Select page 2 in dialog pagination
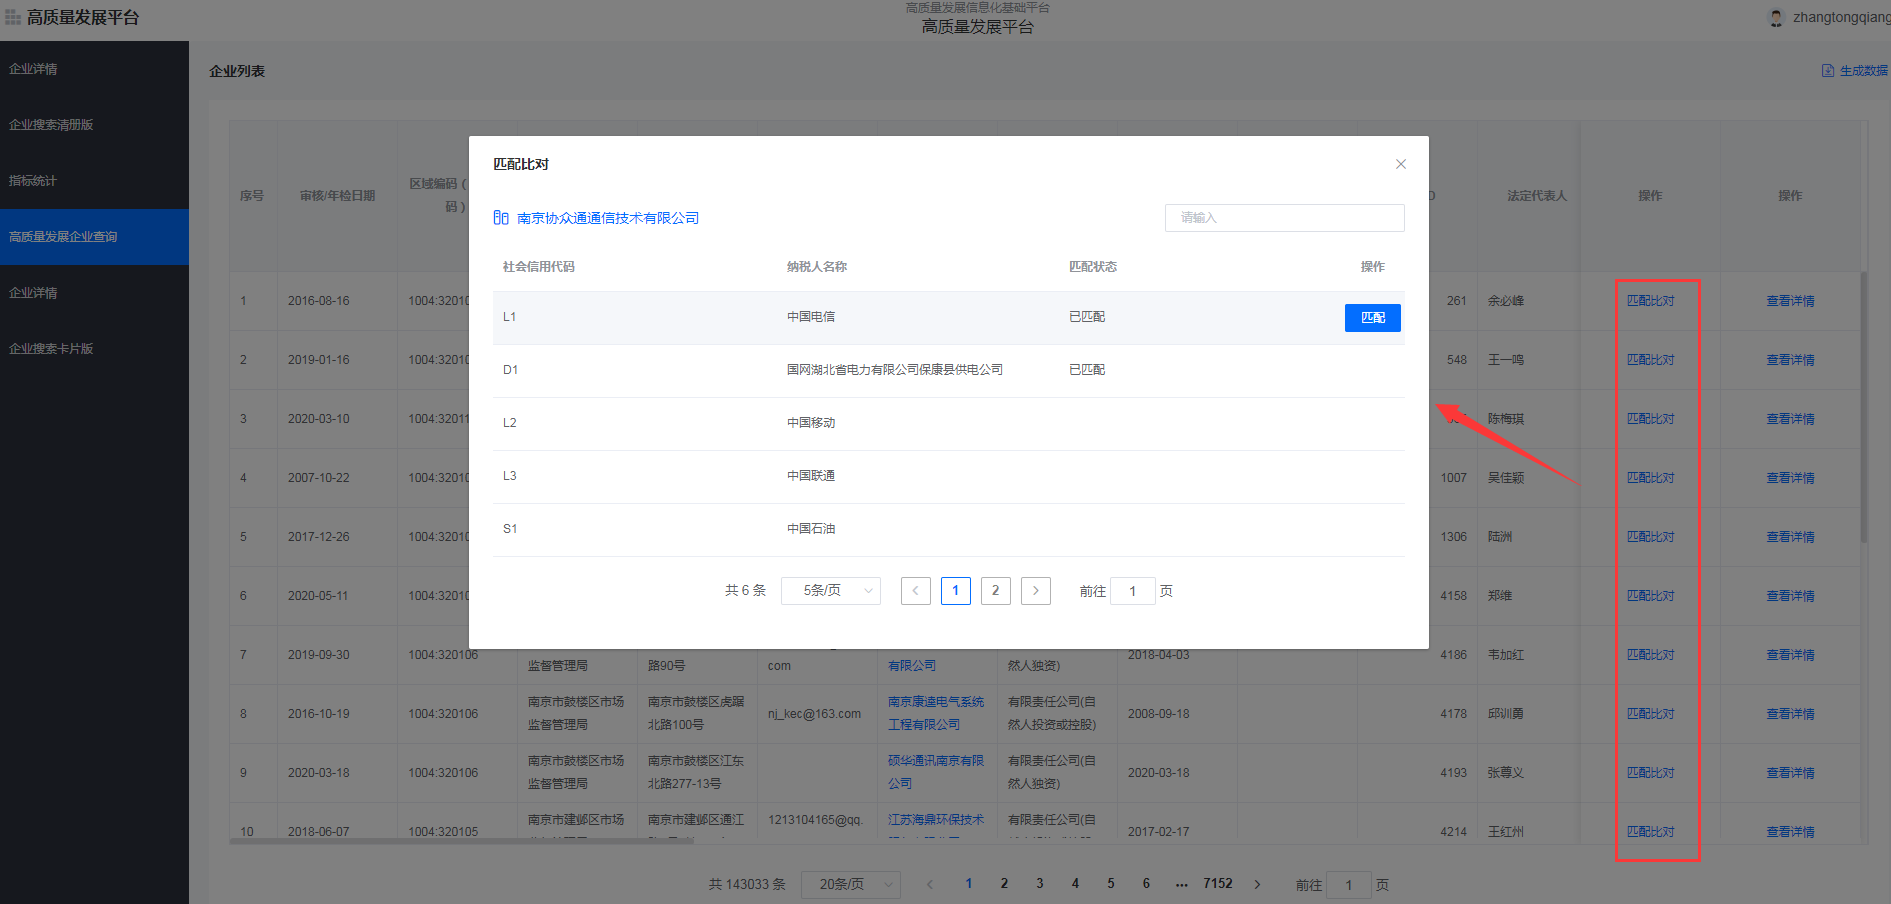Viewport: 1891px width, 904px height. (996, 591)
